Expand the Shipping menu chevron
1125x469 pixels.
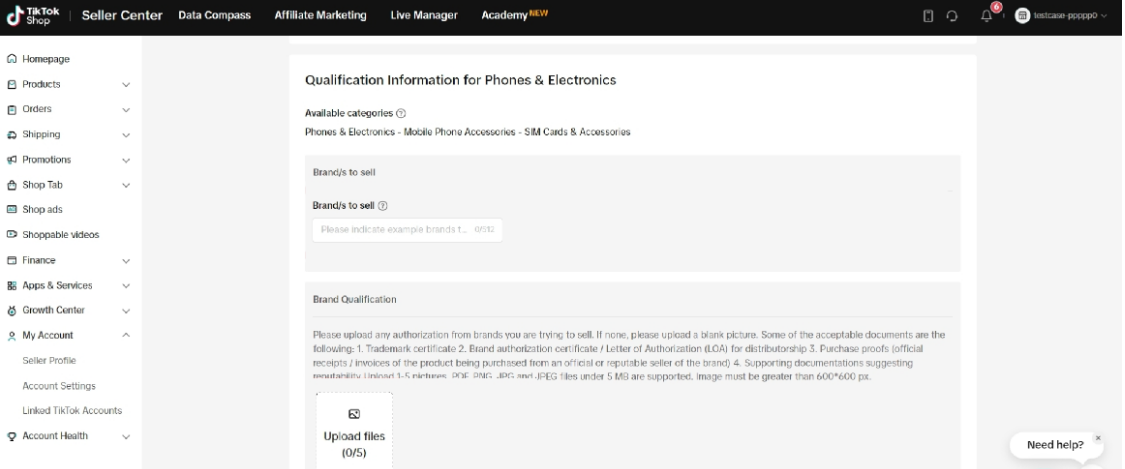(x=126, y=135)
